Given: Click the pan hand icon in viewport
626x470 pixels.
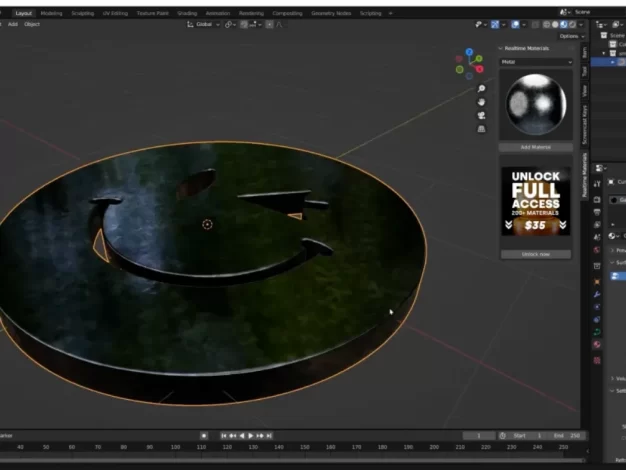Looking at the screenshot, I should coord(482,102).
